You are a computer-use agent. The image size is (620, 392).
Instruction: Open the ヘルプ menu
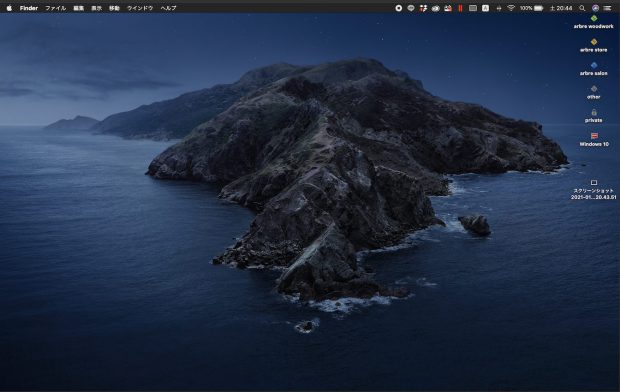(x=168, y=8)
